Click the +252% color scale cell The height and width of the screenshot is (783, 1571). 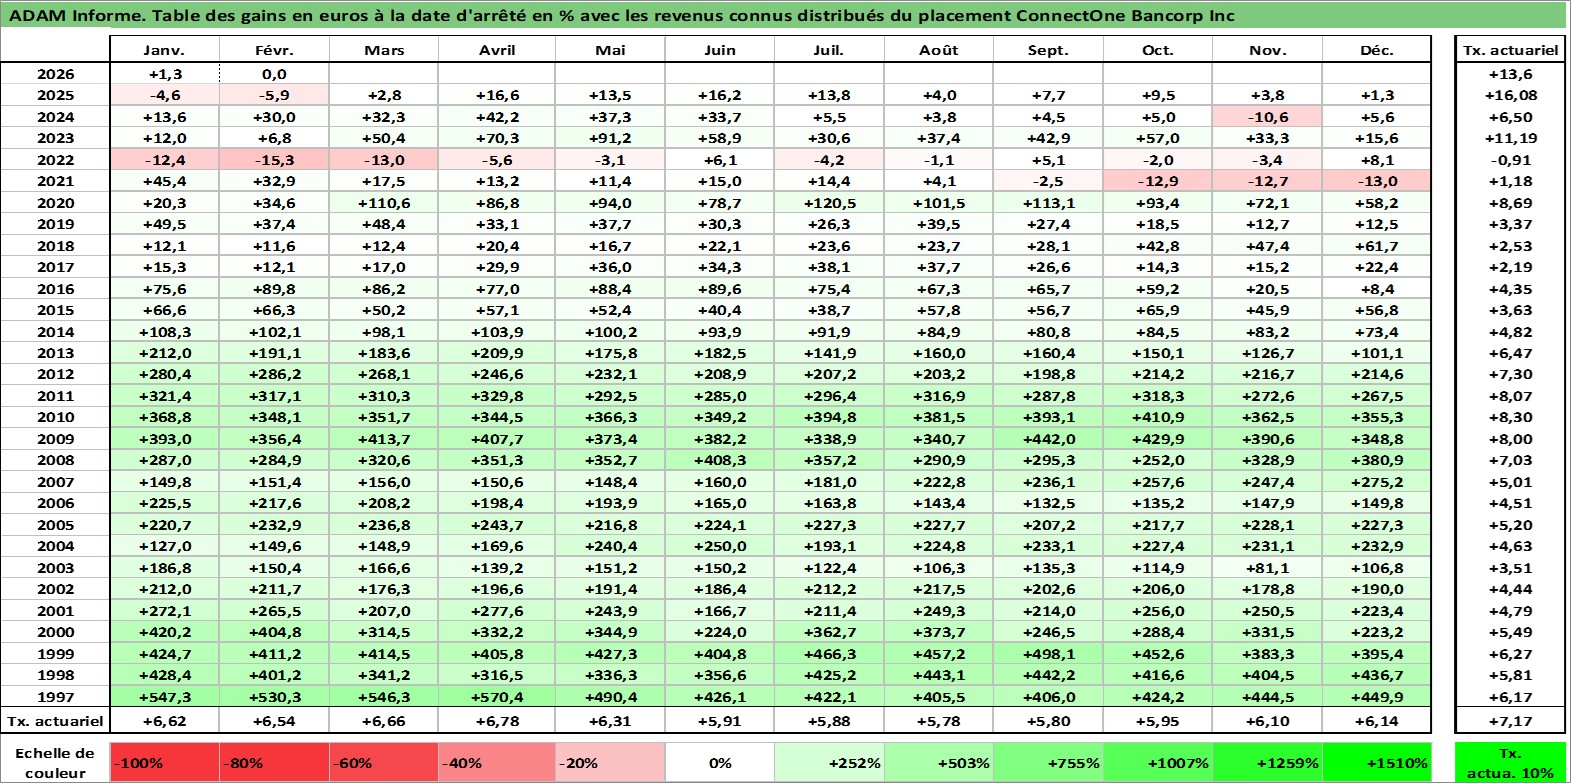829,762
